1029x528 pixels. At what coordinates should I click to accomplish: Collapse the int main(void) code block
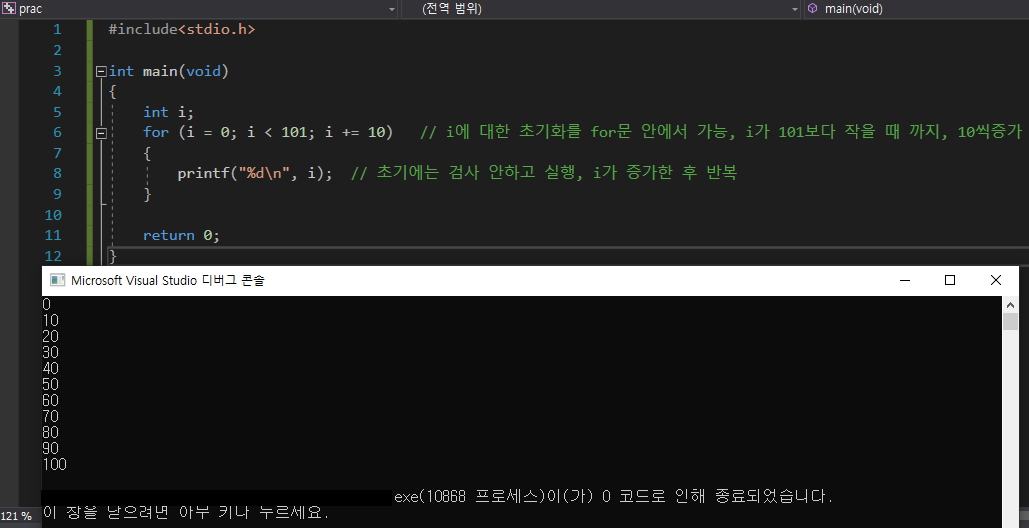[101, 71]
